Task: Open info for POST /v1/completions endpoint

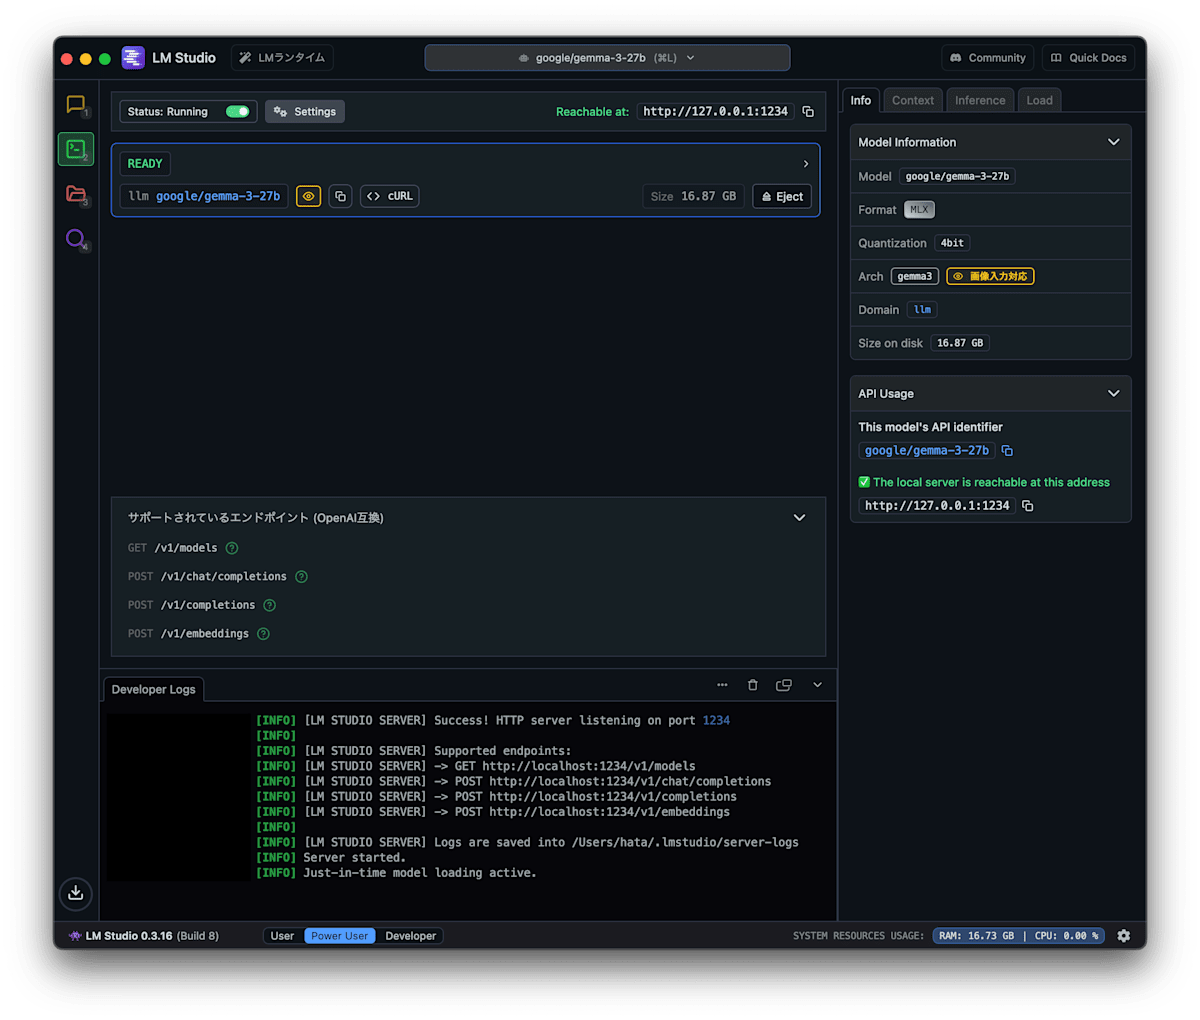Action: (269, 605)
